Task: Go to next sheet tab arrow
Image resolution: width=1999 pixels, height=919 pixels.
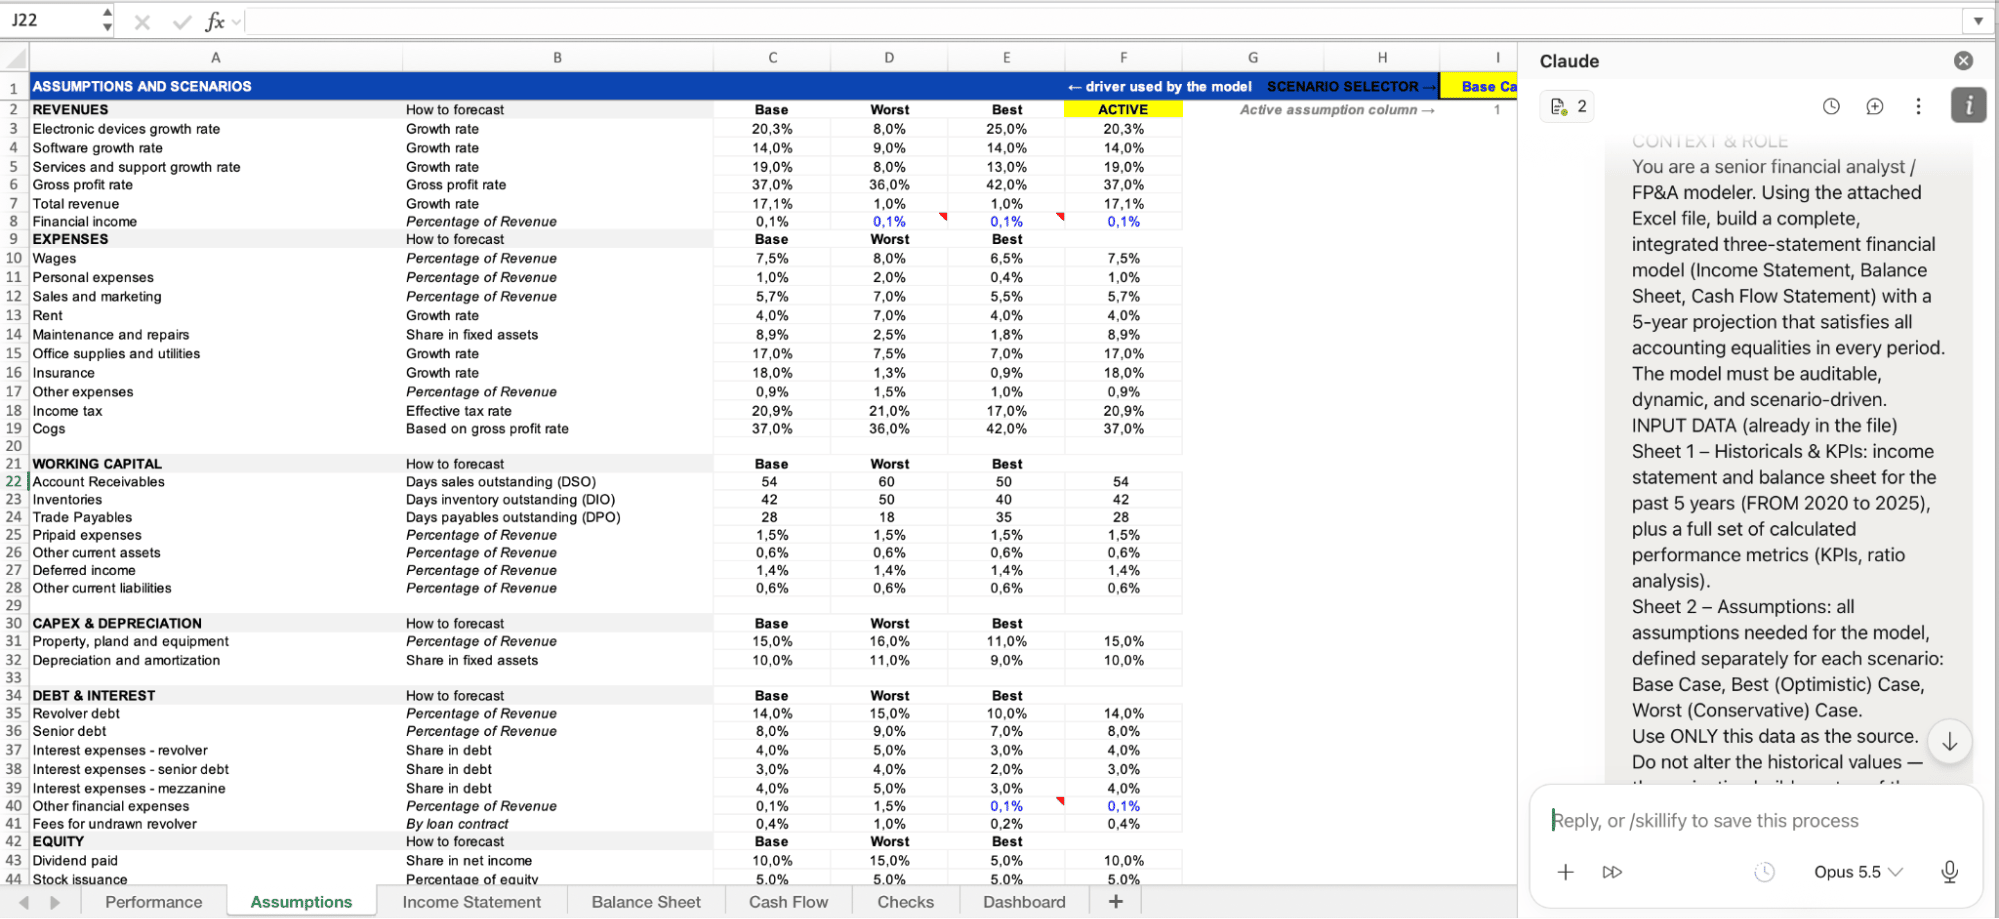Action: 55,903
